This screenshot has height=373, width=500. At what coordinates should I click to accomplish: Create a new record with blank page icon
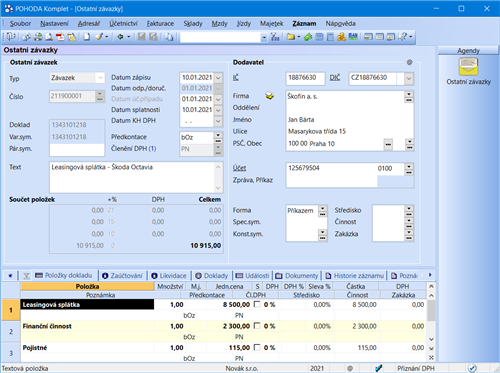[87, 37]
